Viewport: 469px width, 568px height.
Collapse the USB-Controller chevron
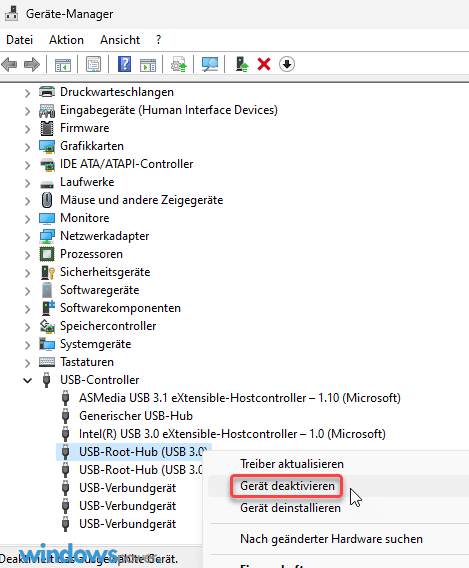[x=28, y=381]
